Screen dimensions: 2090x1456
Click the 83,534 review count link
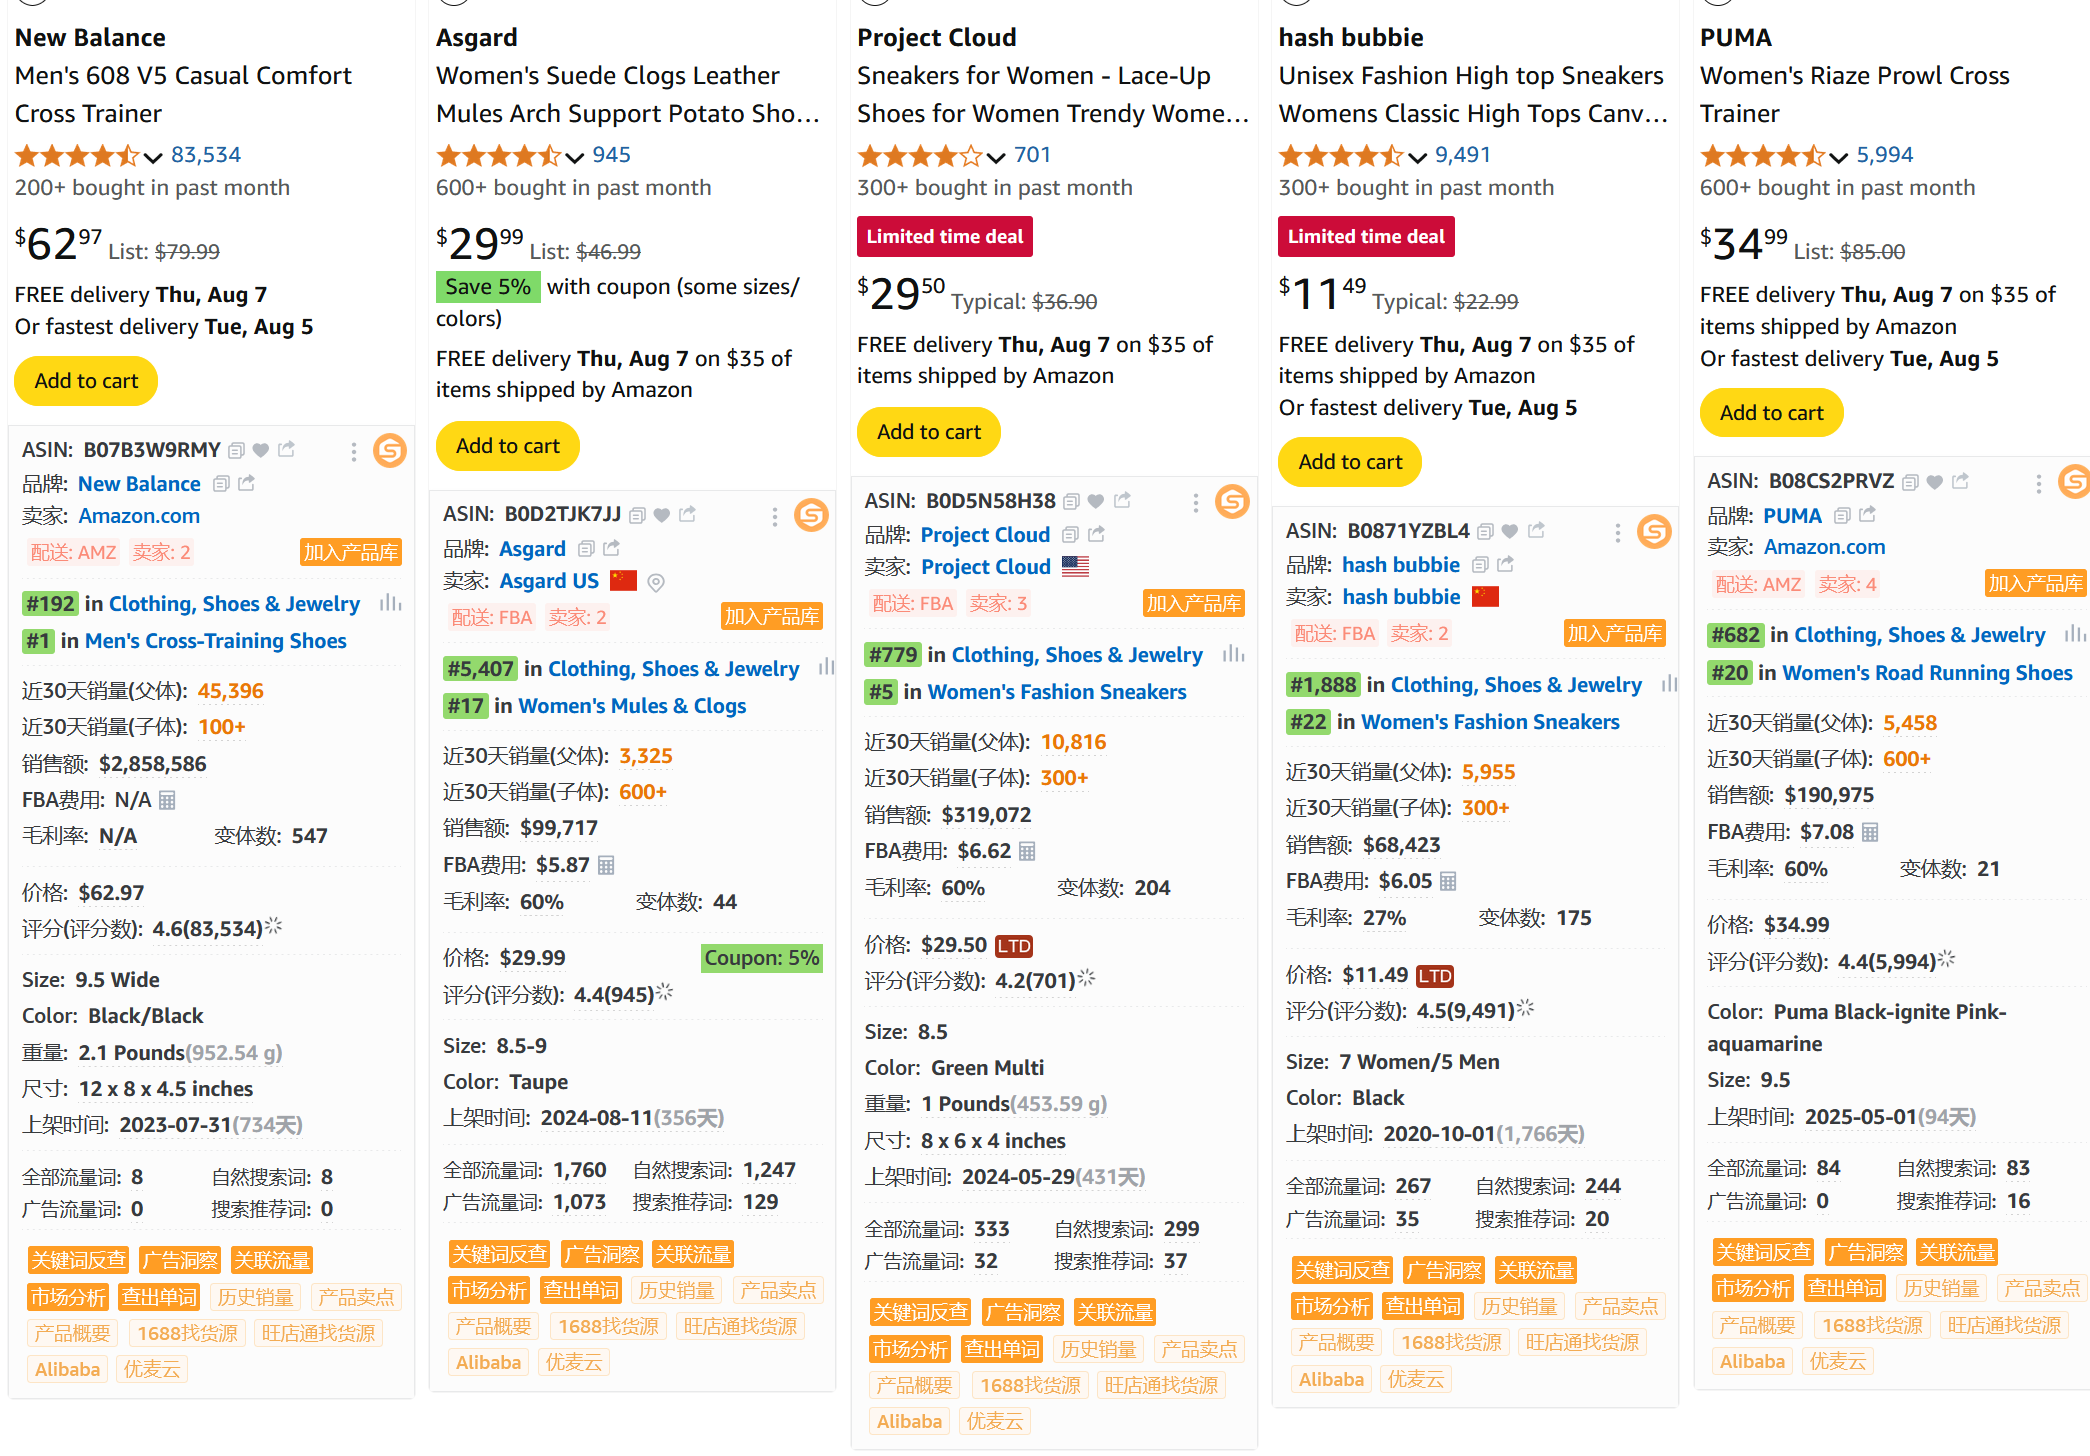pos(206,155)
